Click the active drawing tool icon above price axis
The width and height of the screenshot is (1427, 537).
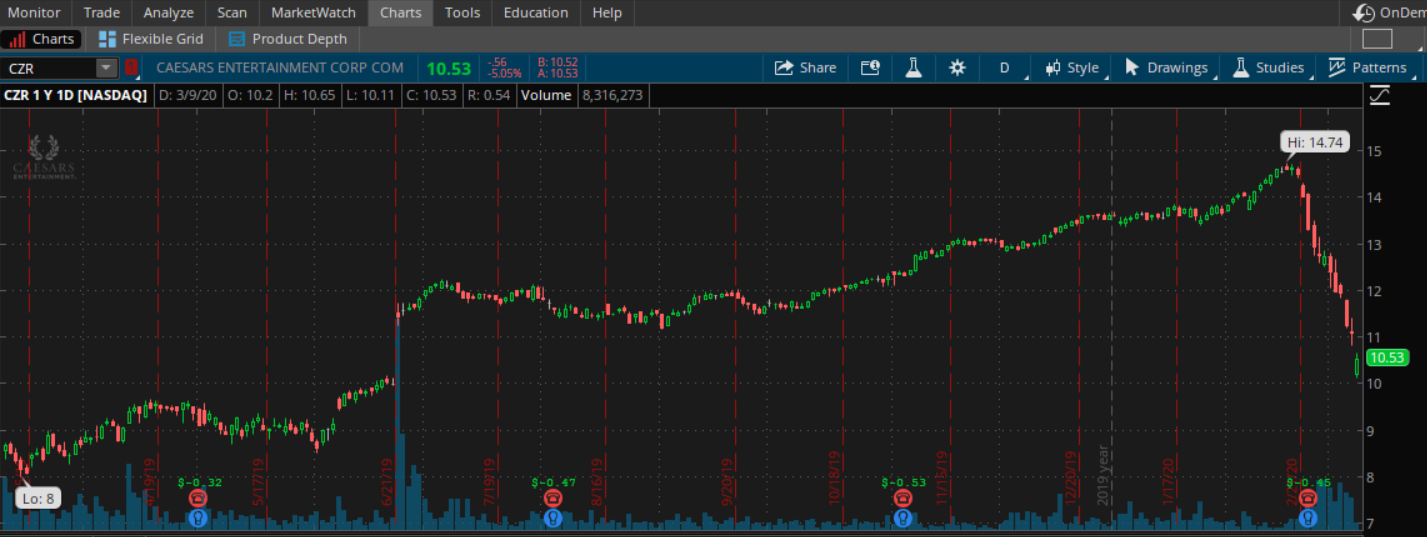click(1380, 96)
